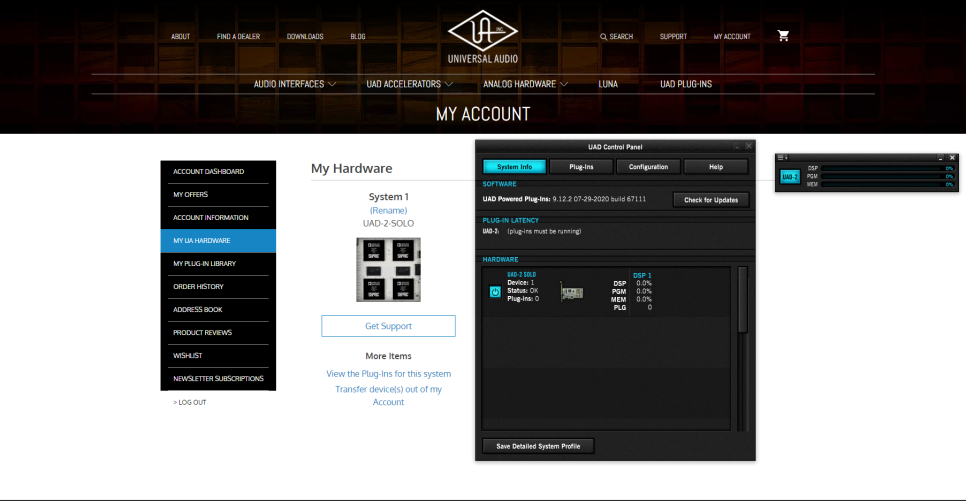
Task: Click the System 1 title
Action: tap(388, 197)
